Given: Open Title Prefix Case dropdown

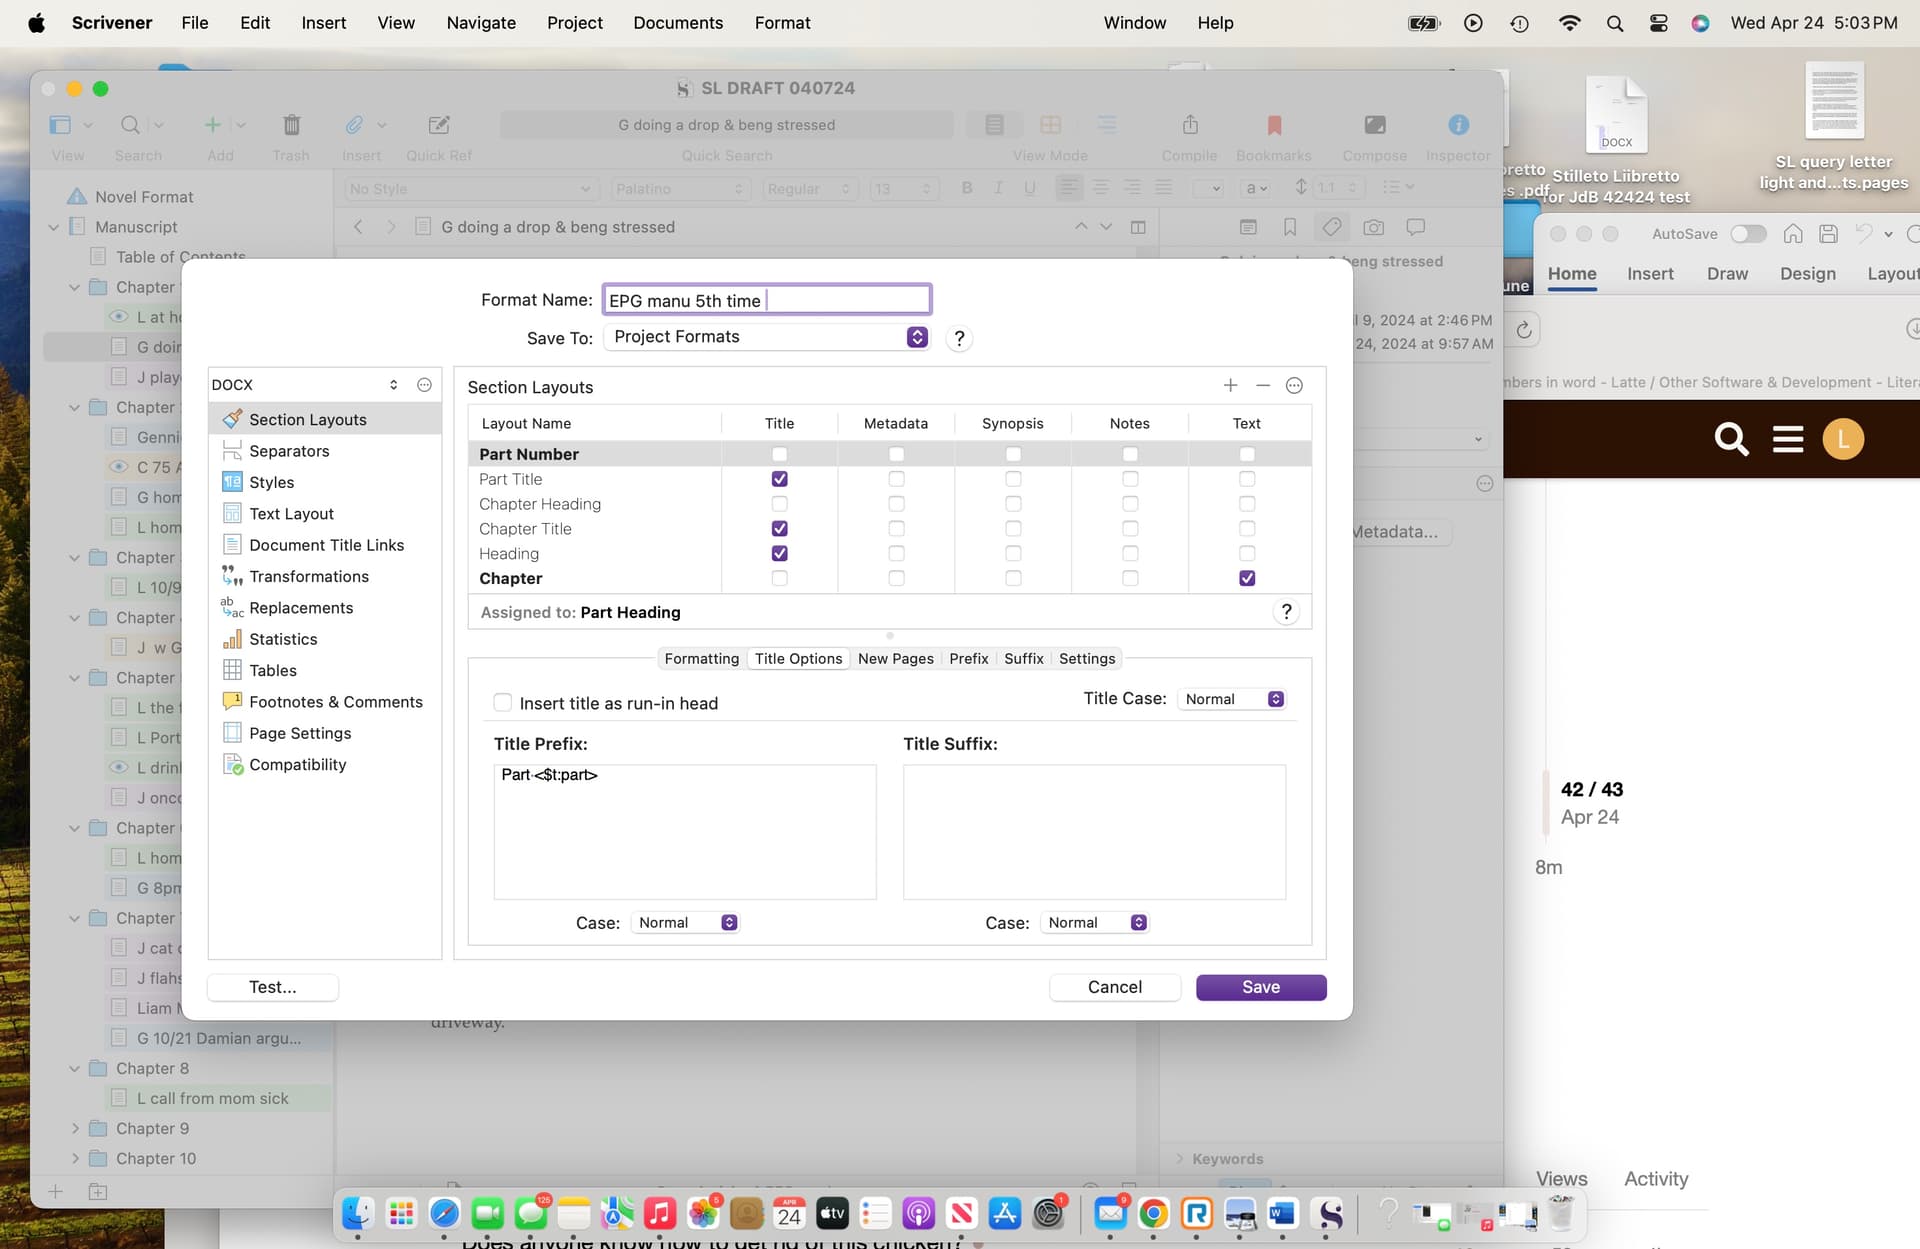Looking at the screenshot, I should (x=684, y=922).
